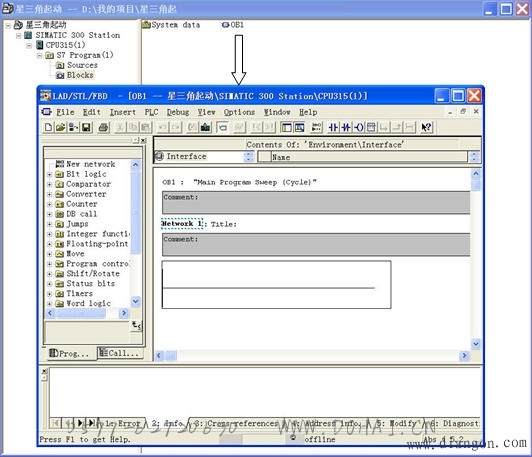Image resolution: width=532 pixels, height=457 pixels.
Task: Close the program elements pane X button
Action: pos(144,140)
